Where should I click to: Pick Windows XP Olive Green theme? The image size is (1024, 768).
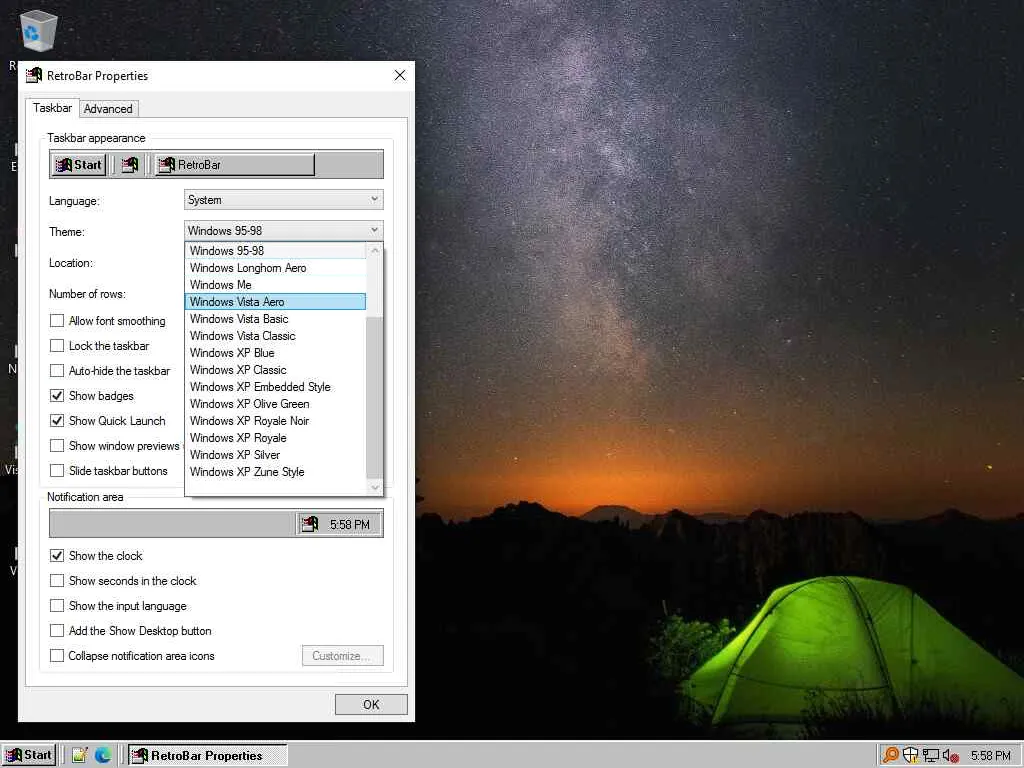[276, 404]
